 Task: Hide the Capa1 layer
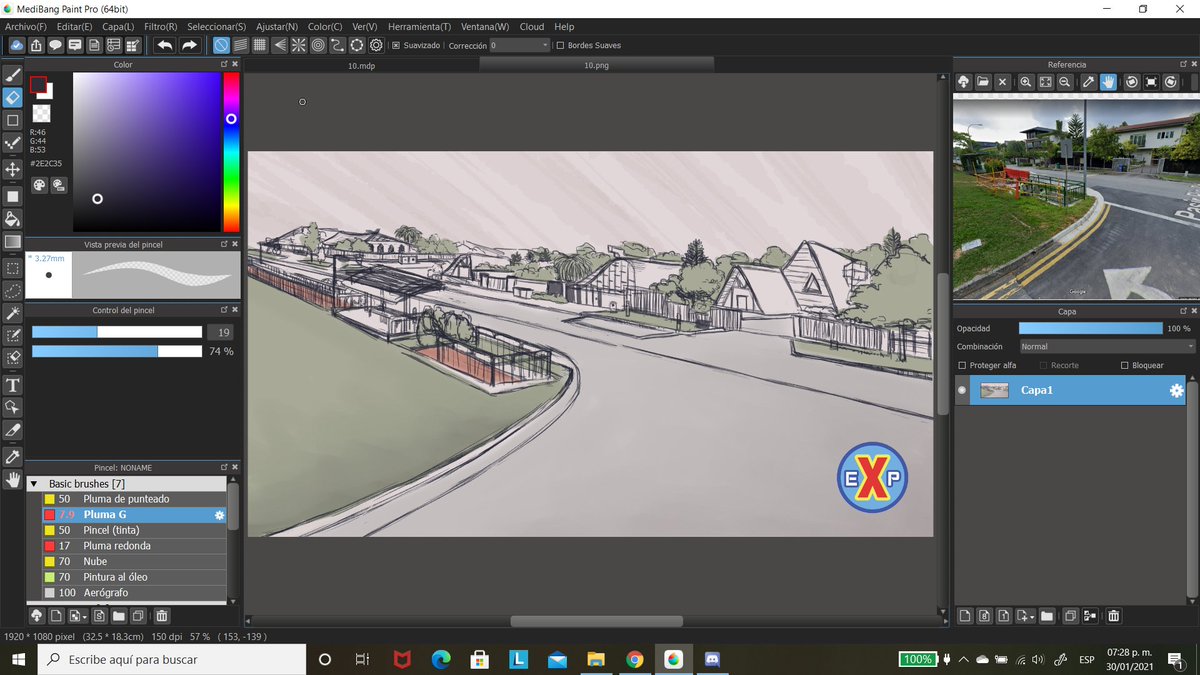(962, 390)
